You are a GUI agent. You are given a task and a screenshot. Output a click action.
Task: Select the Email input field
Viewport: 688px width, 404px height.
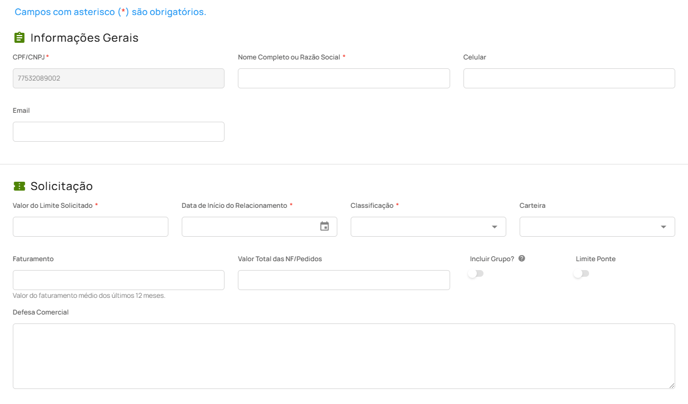point(118,132)
